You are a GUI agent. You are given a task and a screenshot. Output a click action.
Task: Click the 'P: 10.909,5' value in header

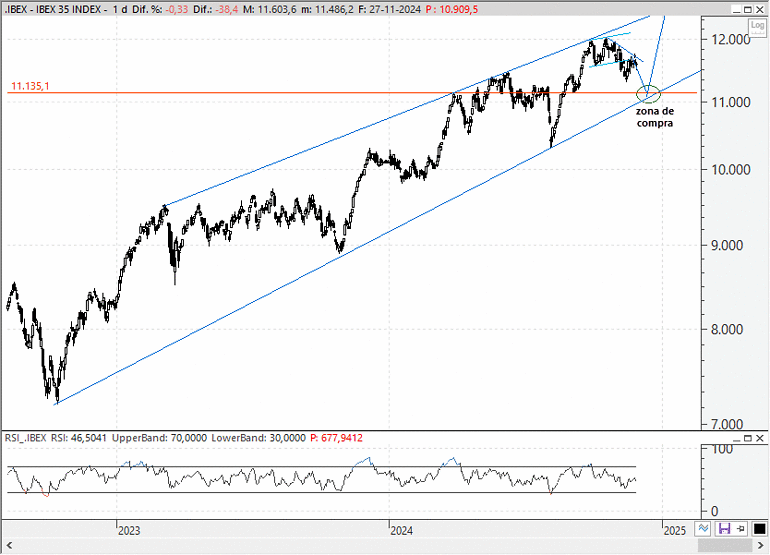coord(452,9)
